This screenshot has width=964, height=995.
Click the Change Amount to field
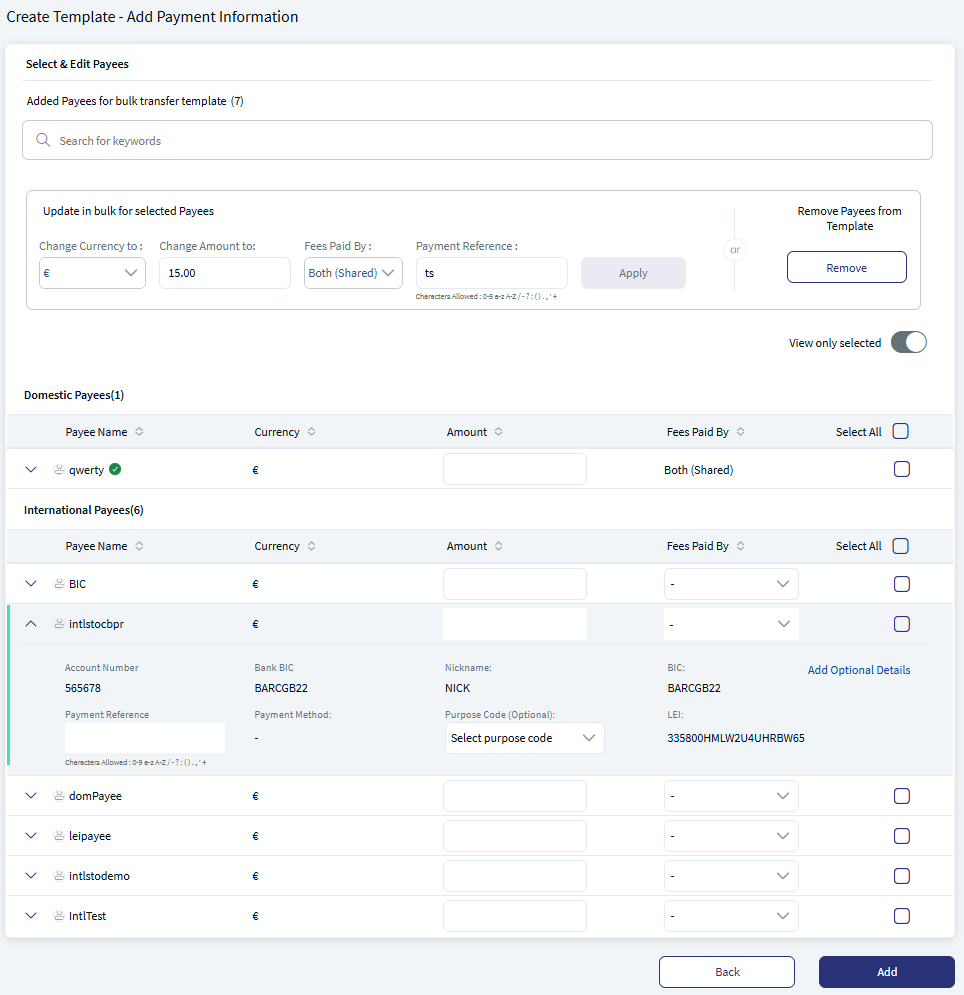pos(225,273)
